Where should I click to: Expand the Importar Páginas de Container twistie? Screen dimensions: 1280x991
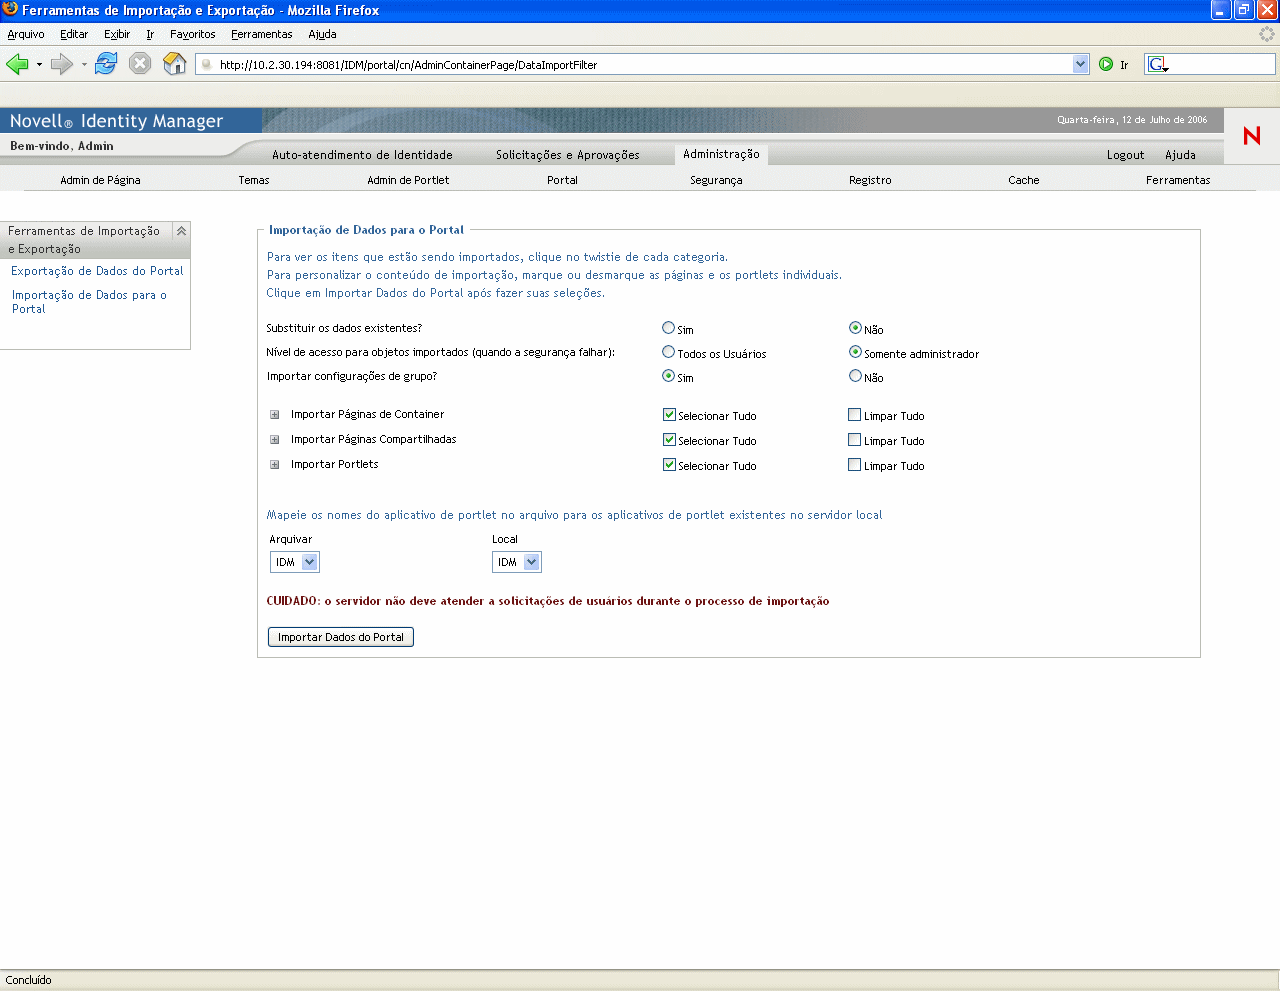(x=274, y=414)
